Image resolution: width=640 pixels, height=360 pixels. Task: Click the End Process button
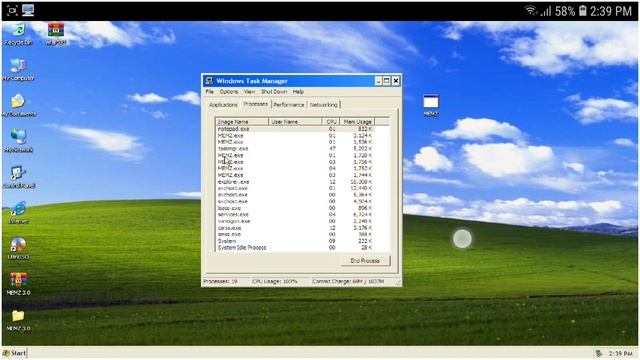coord(365,260)
